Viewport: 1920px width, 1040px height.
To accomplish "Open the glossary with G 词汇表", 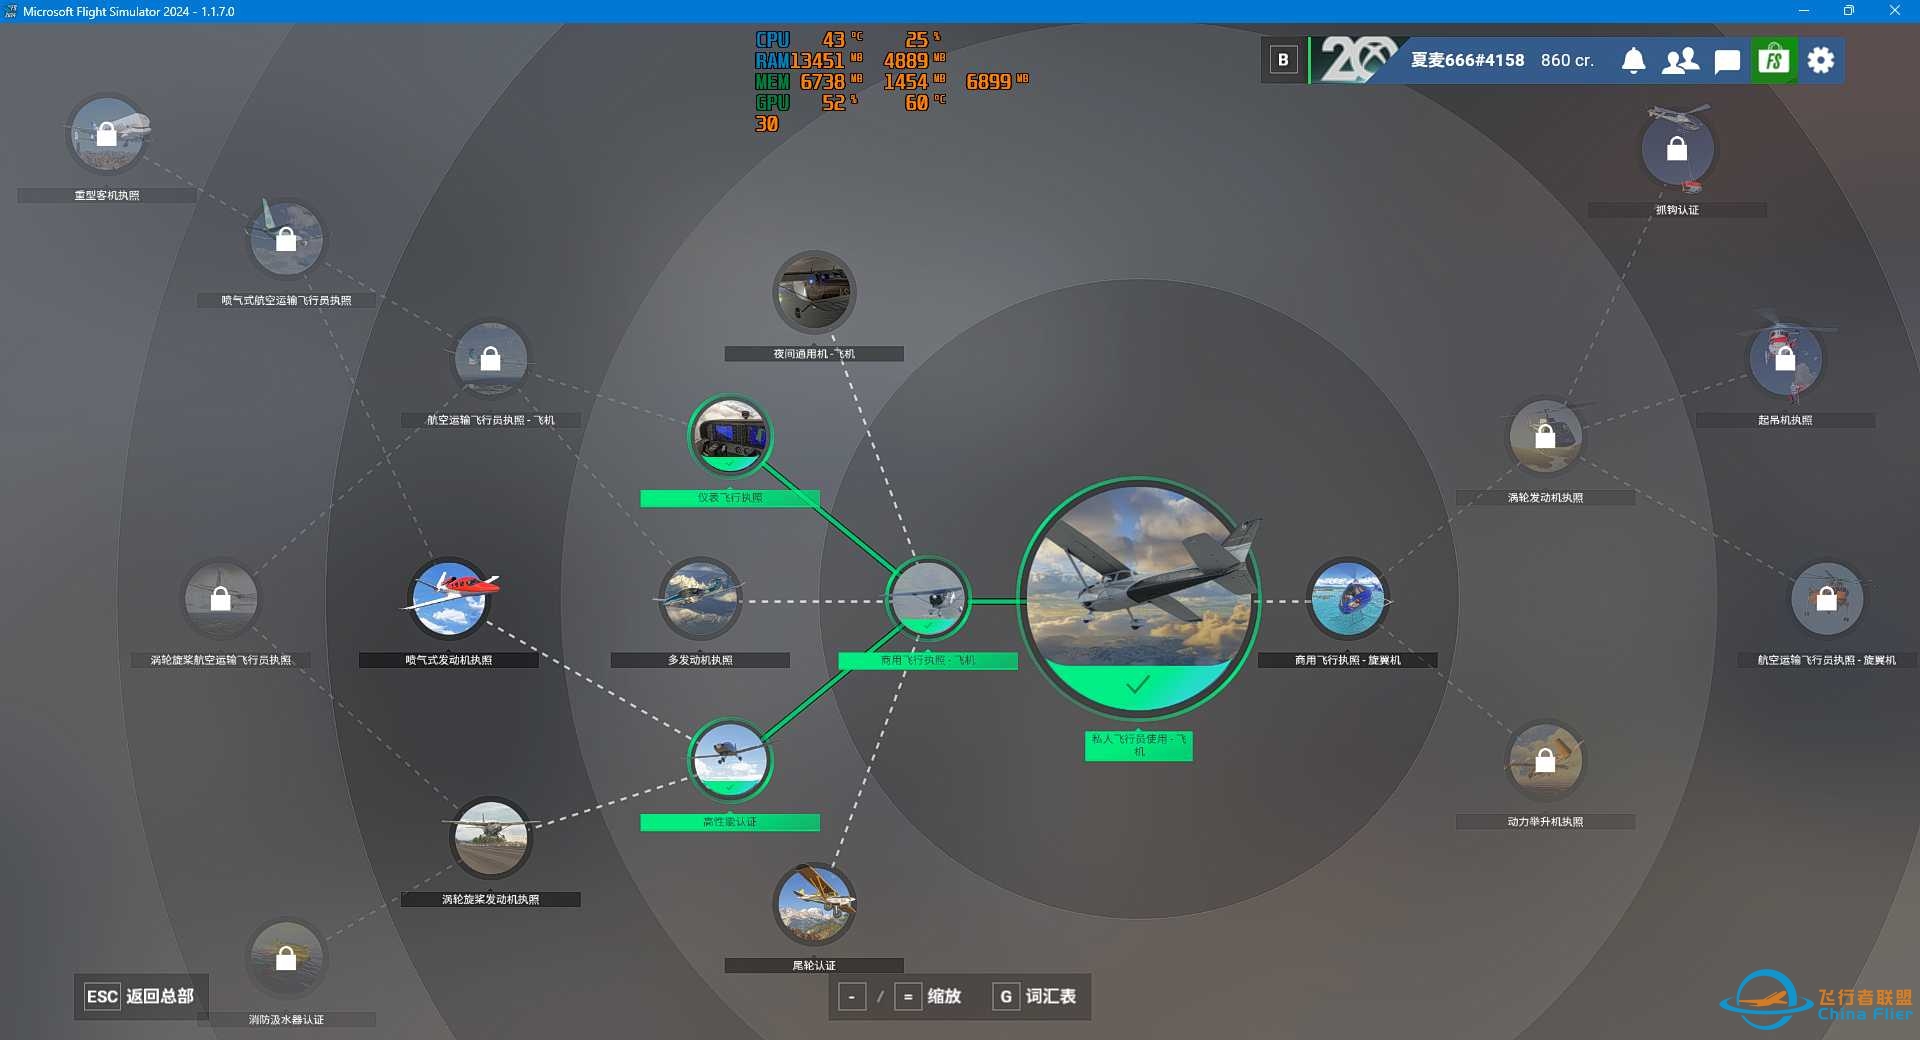I will tap(1035, 996).
